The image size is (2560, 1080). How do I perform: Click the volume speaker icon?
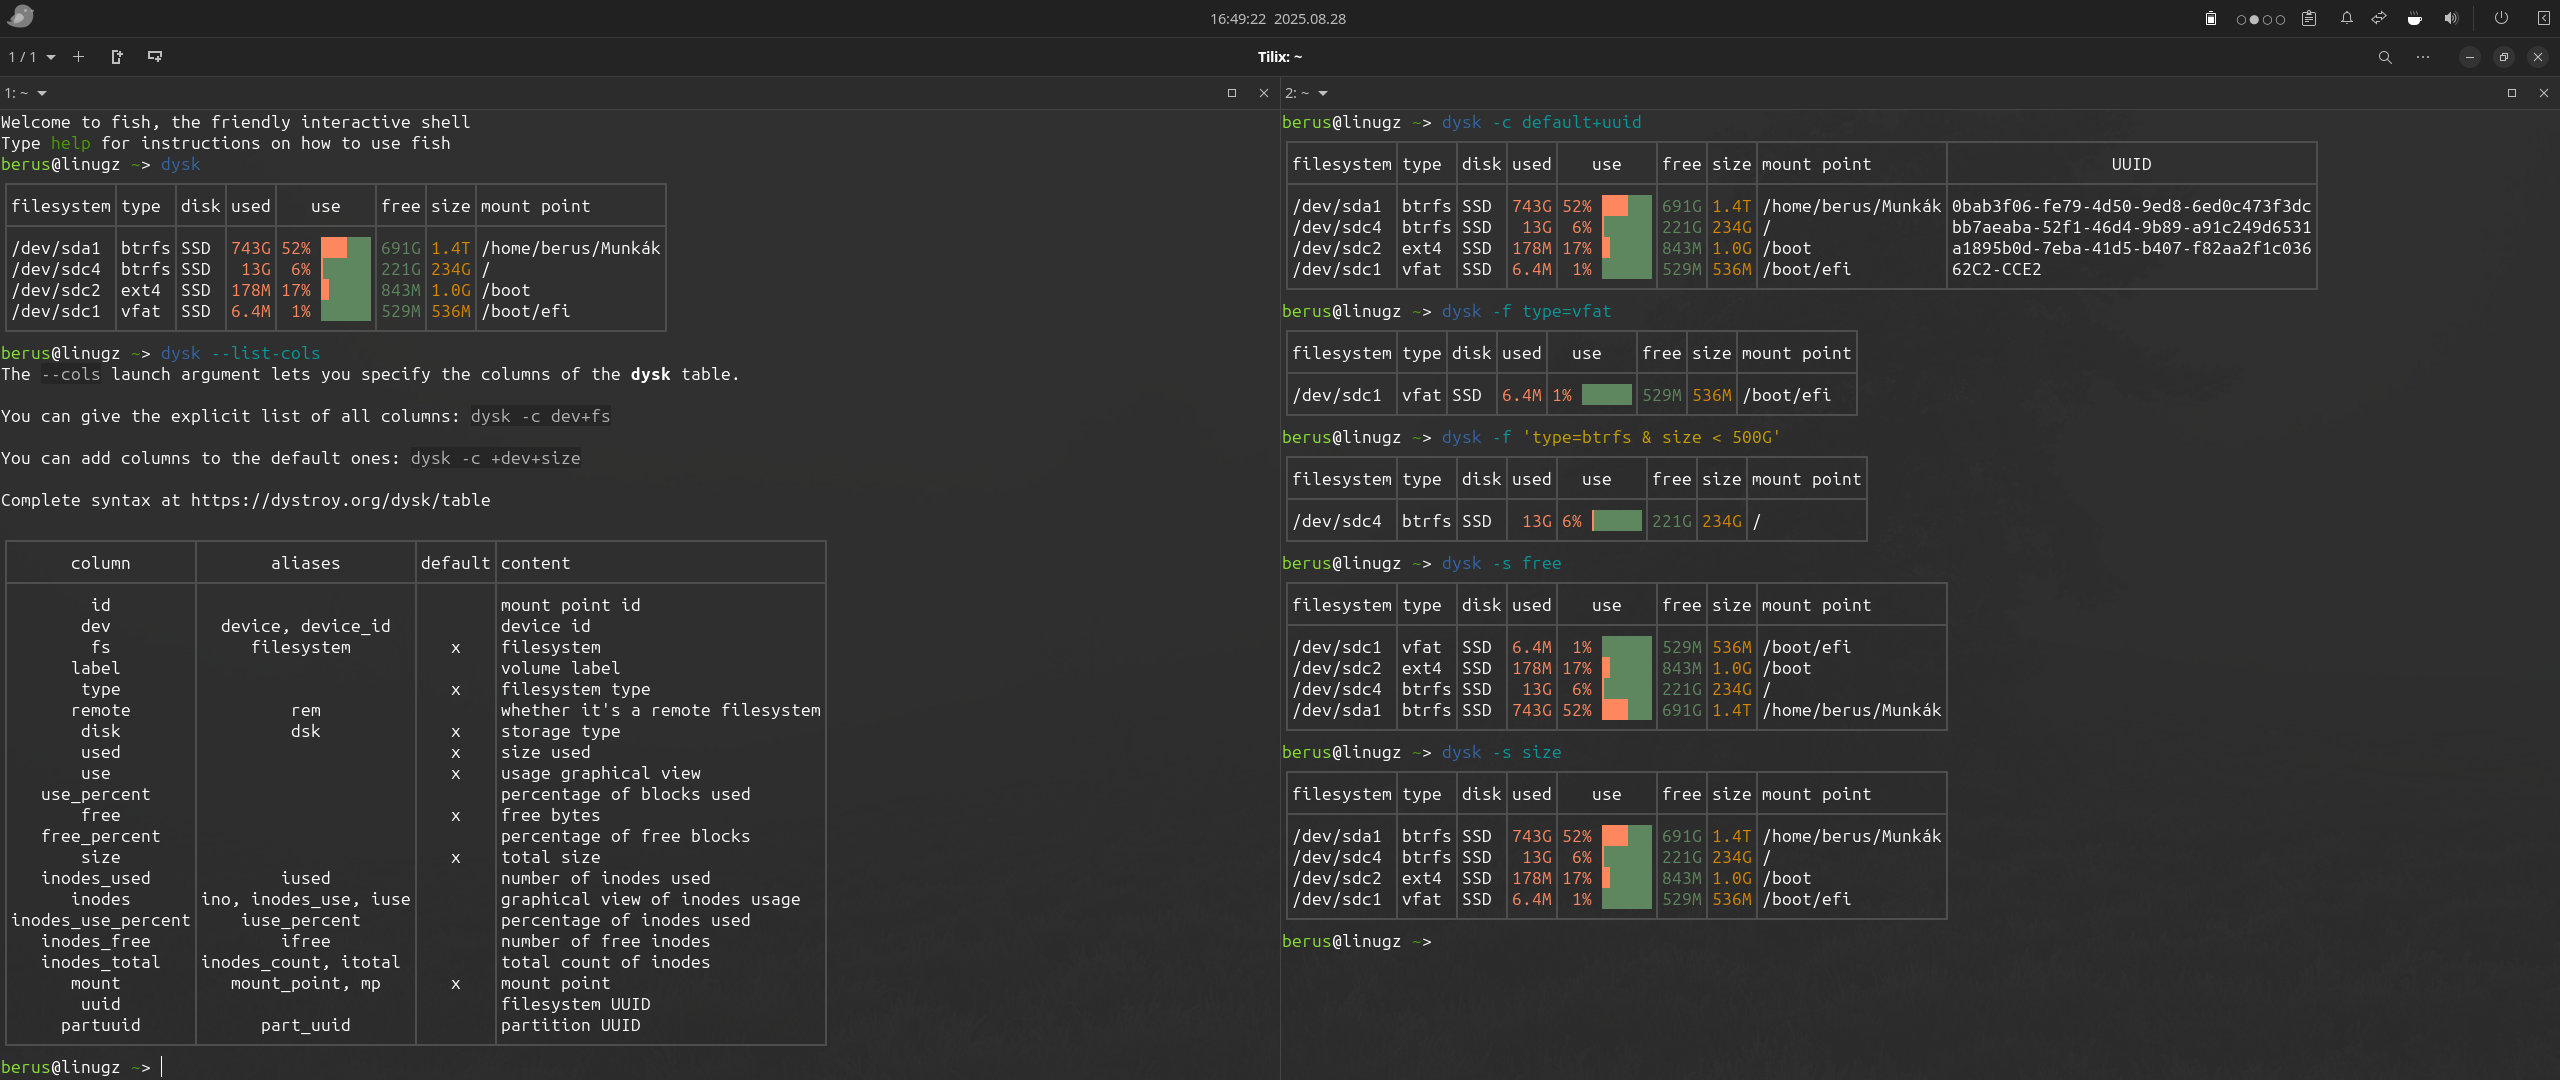pyautogui.click(x=2451, y=18)
